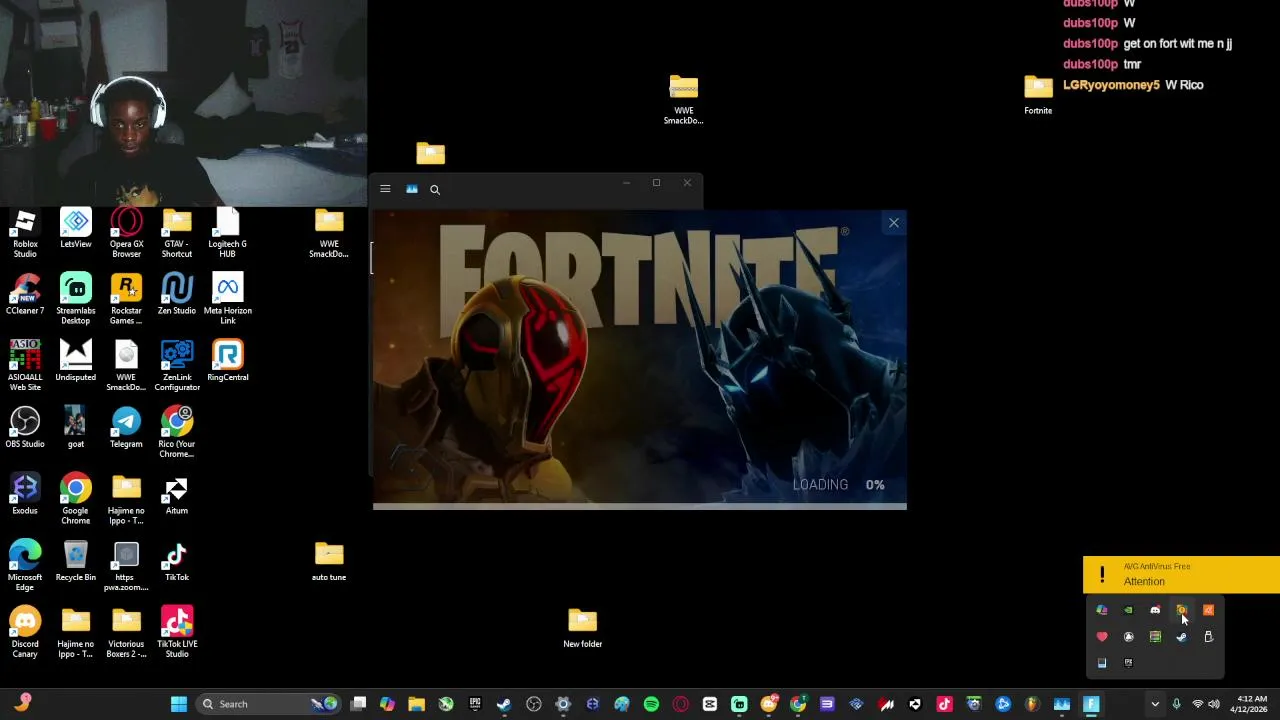Screen dimensions: 1280x720
Task: Collapse the hidden tray icons chevron
Action: point(1155,704)
